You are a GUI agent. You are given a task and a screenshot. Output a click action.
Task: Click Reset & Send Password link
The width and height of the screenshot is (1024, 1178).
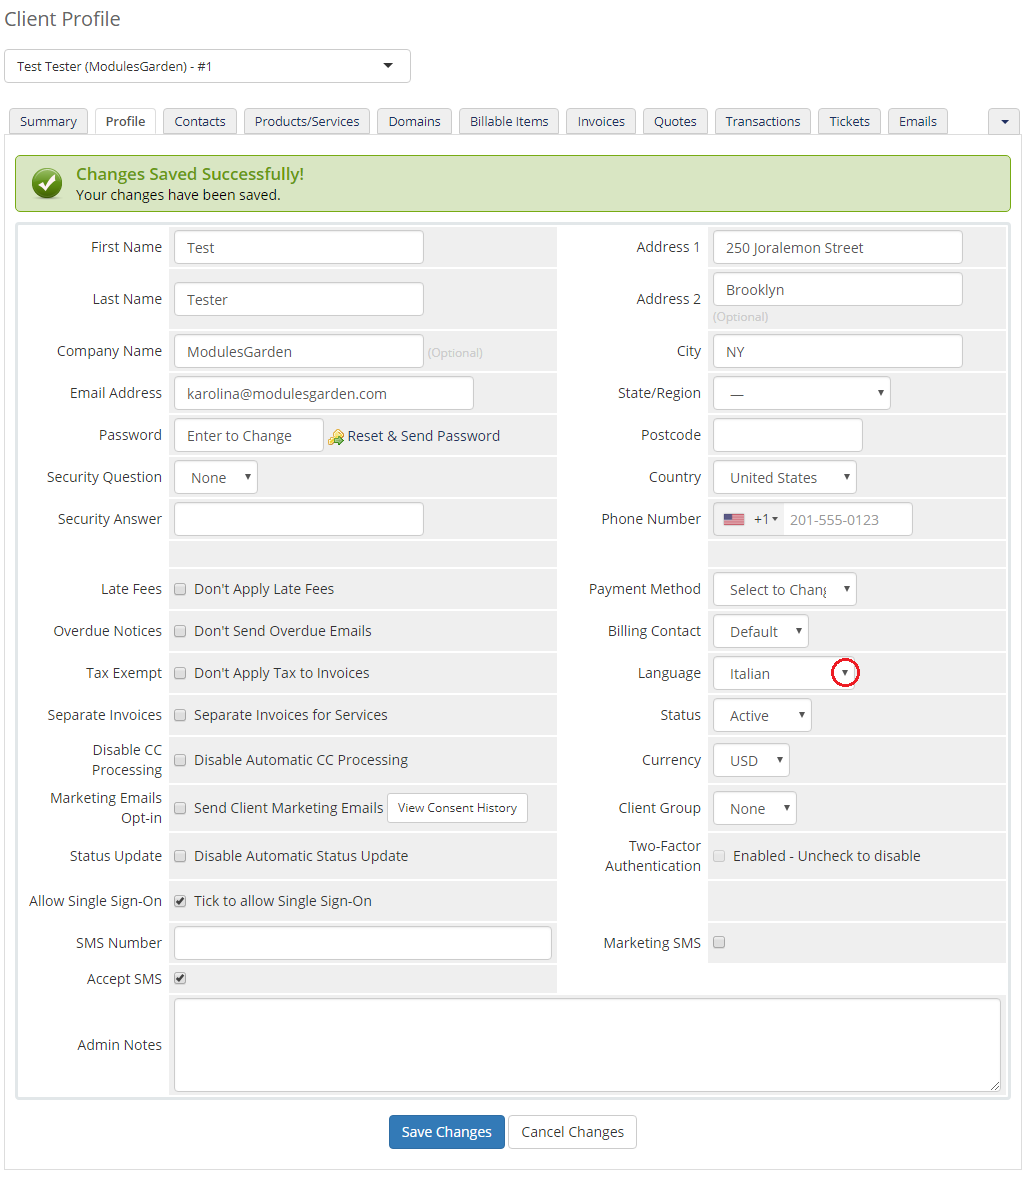pos(424,436)
